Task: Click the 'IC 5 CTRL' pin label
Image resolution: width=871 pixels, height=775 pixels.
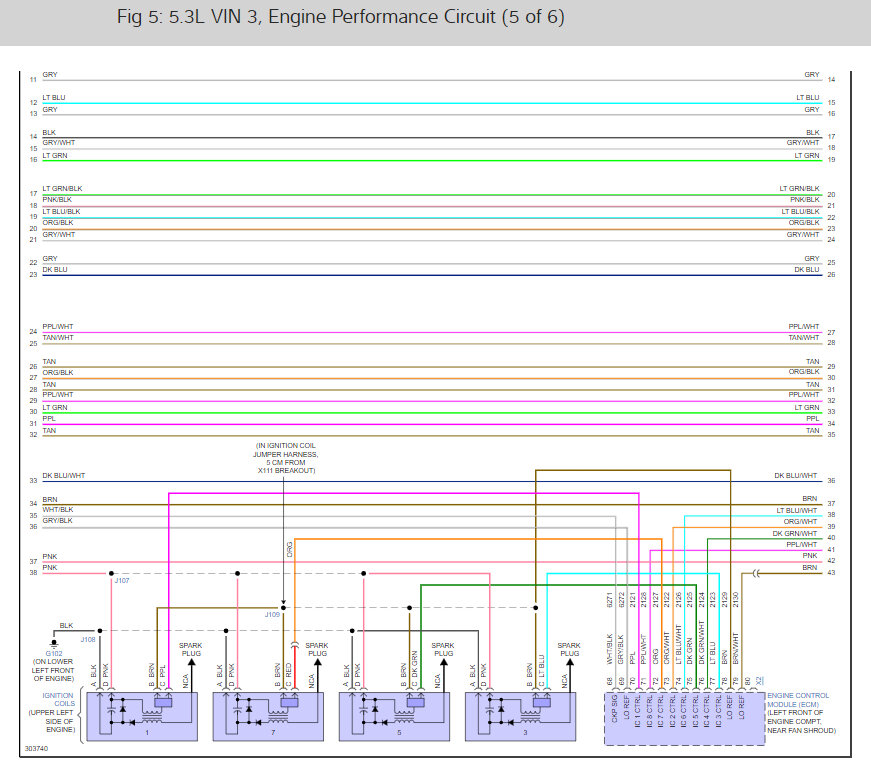Action: click(x=695, y=711)
